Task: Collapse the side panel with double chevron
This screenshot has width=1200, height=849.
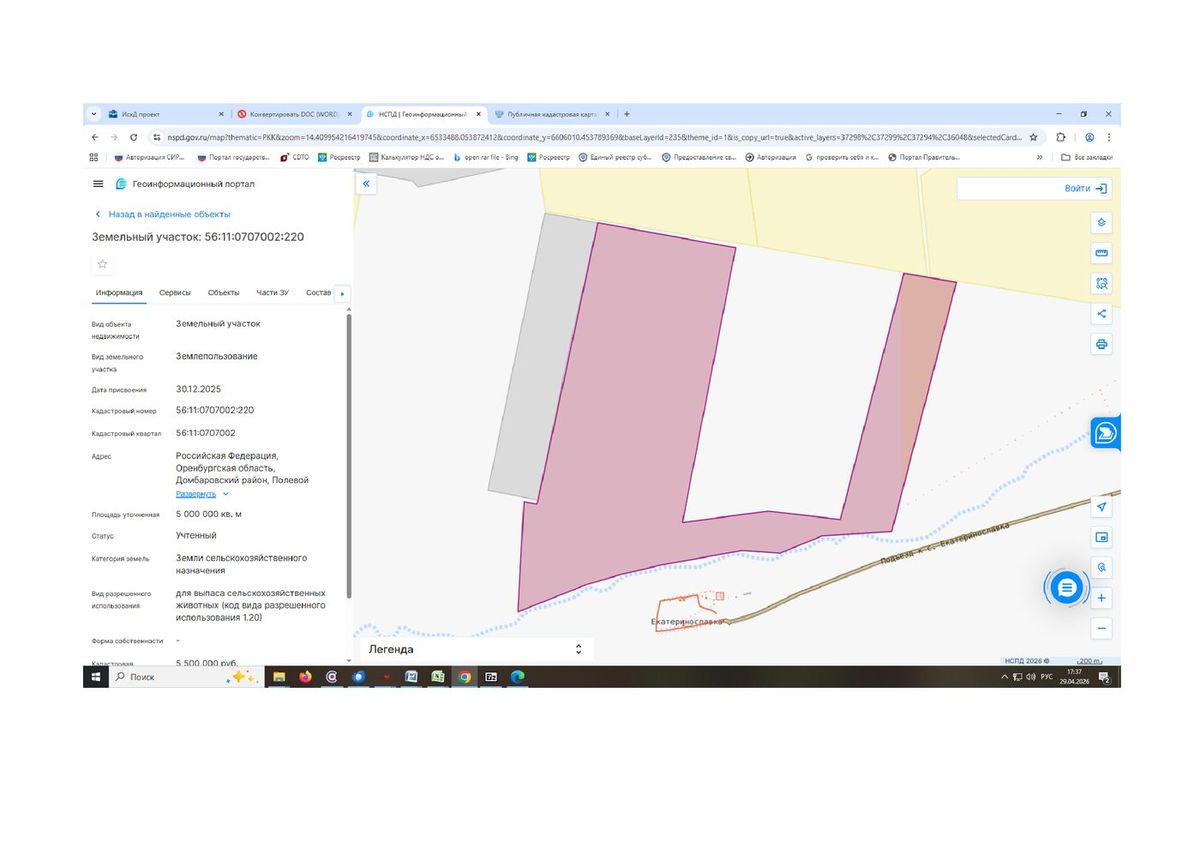Action: pyautogui.click(x=366, y=184)
